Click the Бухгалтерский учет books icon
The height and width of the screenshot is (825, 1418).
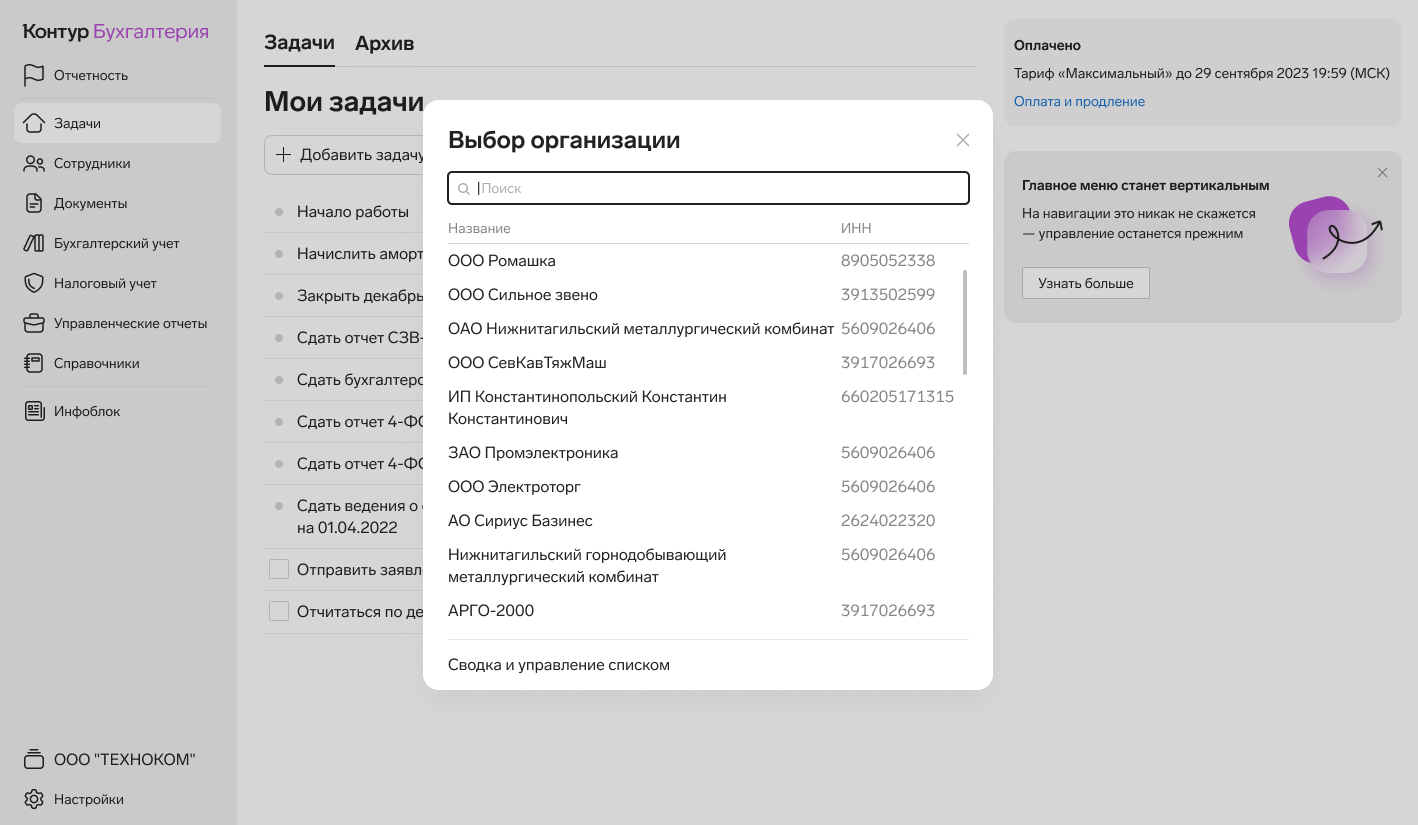click(34, 243)
